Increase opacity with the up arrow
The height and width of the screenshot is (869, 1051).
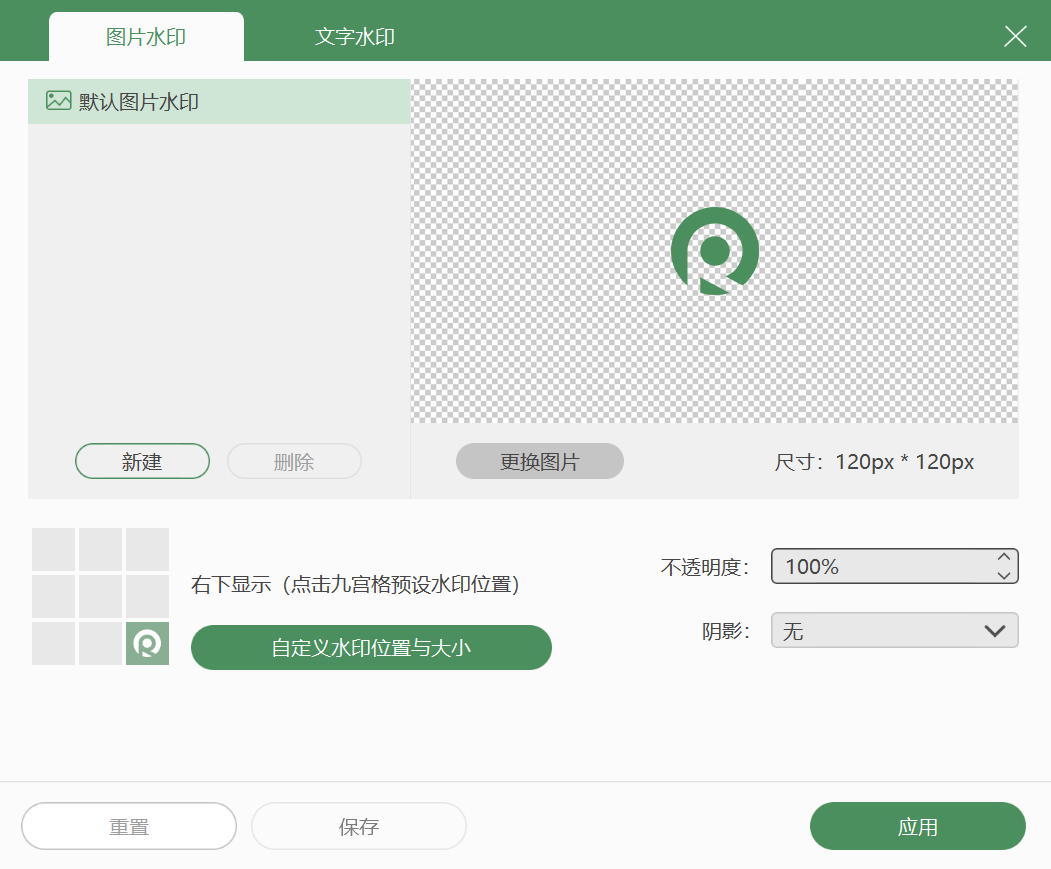tap(1003, 558)
